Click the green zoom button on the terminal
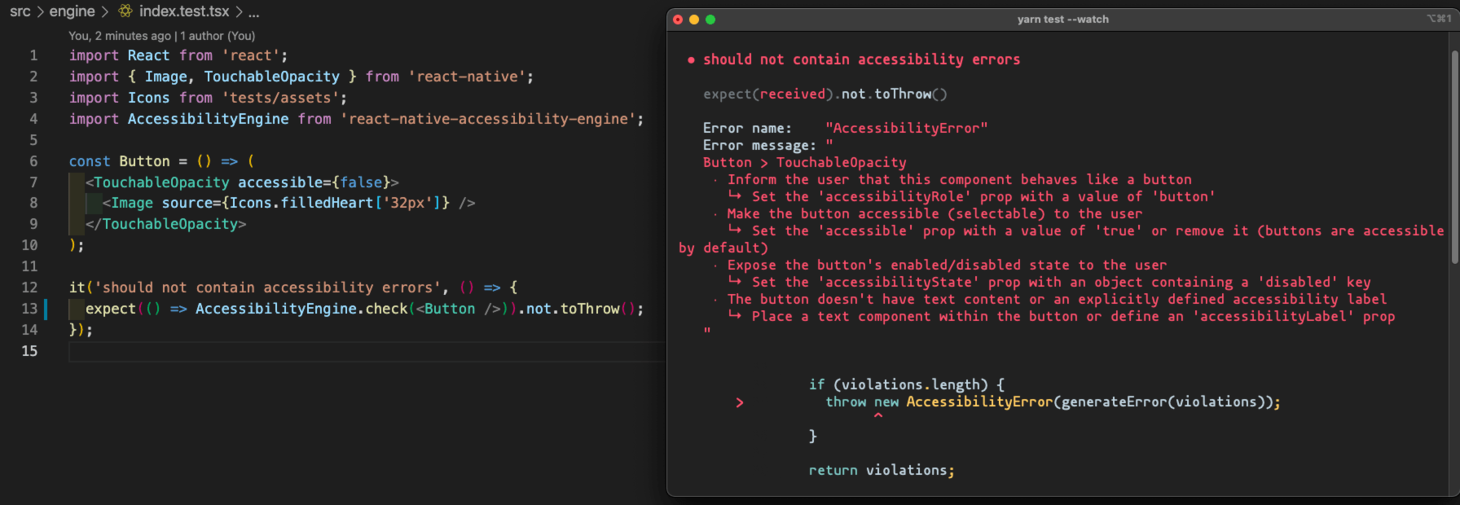Image resolution: width=1460 pixels, height=505 pixels. pos(710,19)
